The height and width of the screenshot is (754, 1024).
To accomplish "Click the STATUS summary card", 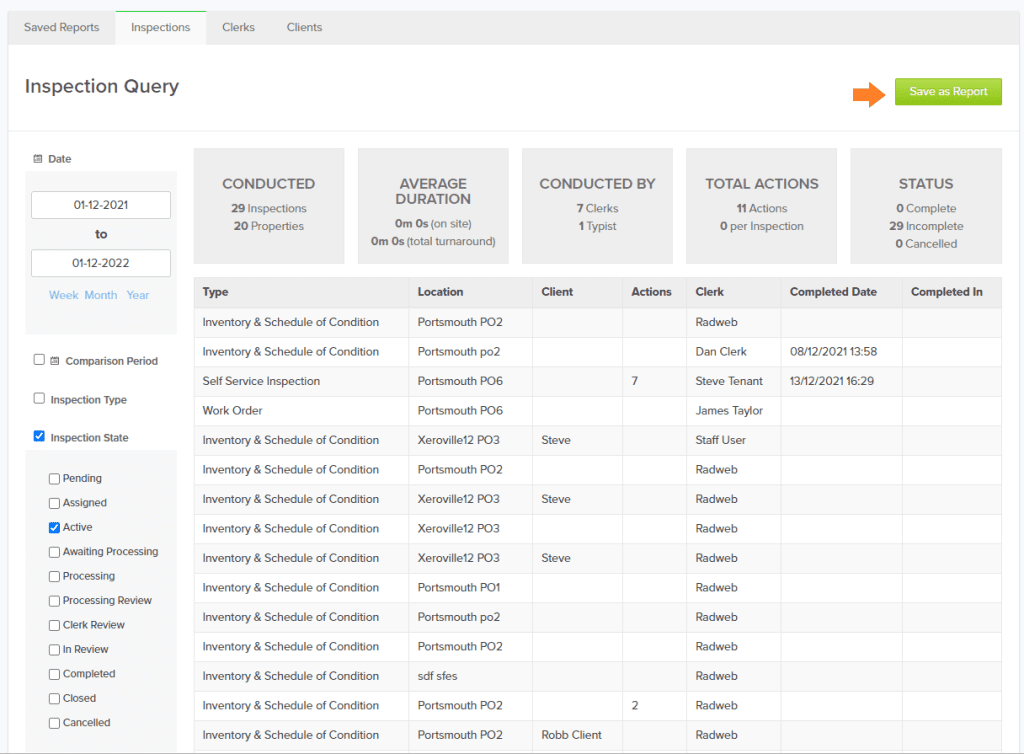I will point(926,206).
